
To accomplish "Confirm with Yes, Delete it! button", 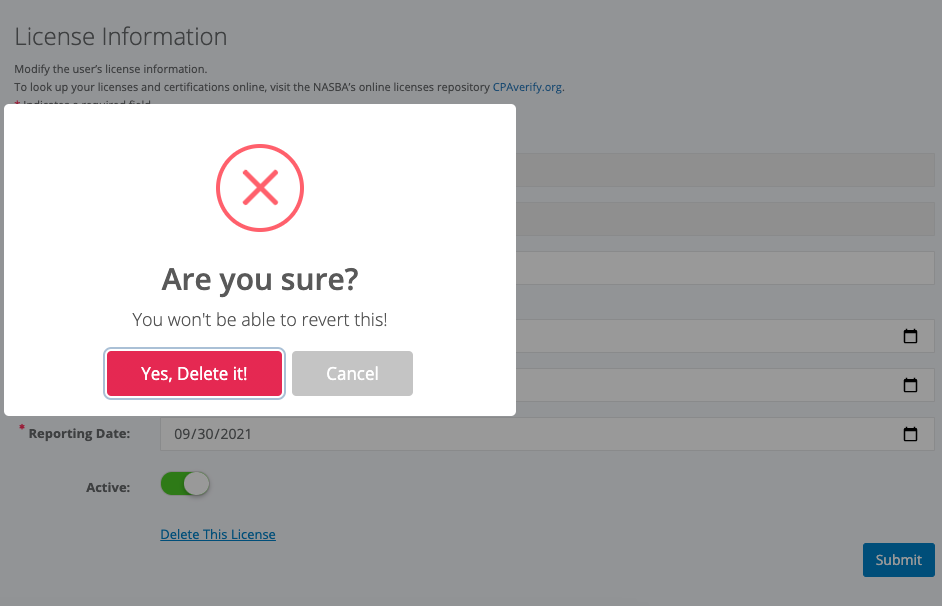I will point(194,374).
